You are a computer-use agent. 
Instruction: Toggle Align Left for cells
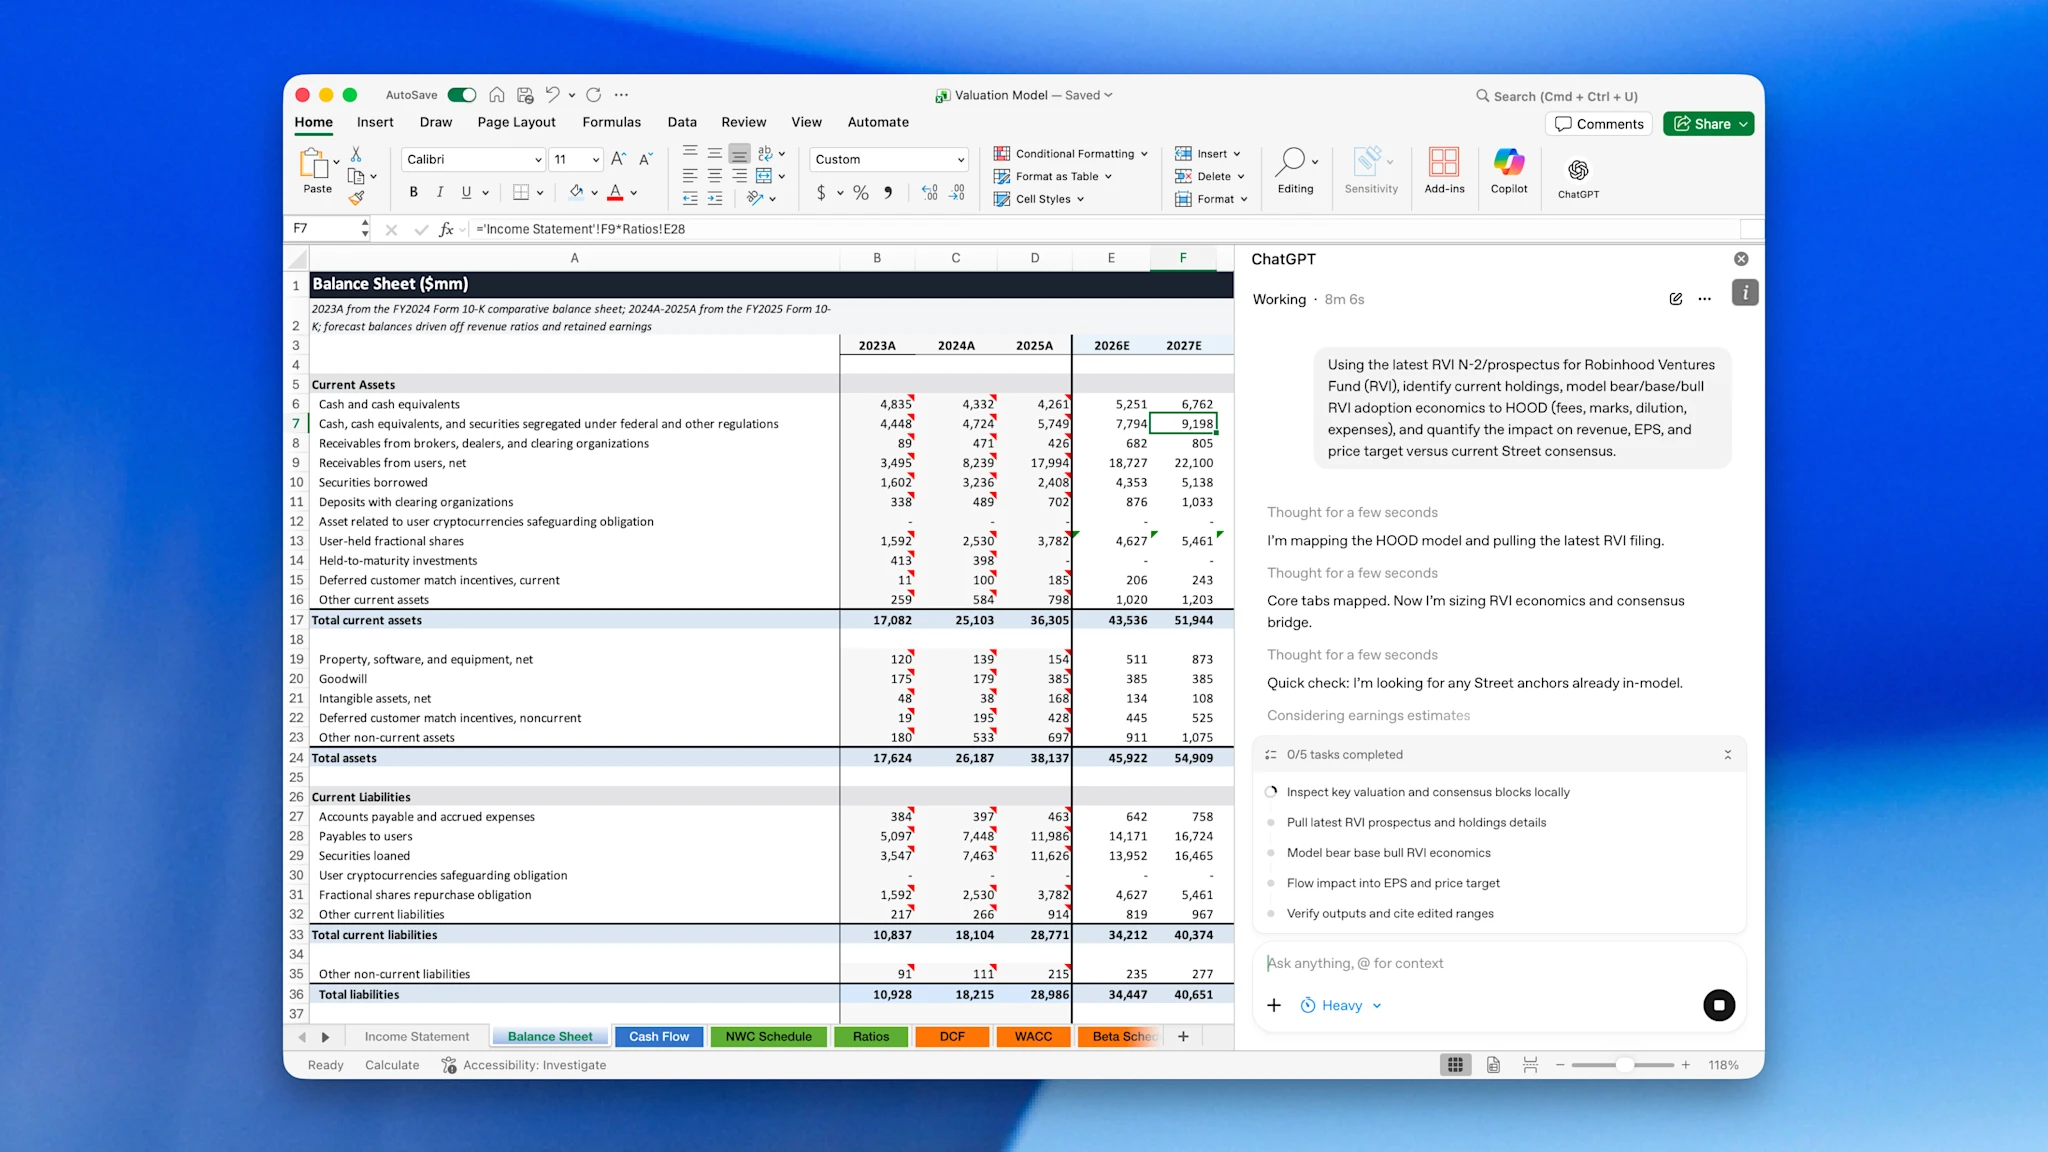coord(690,176)
